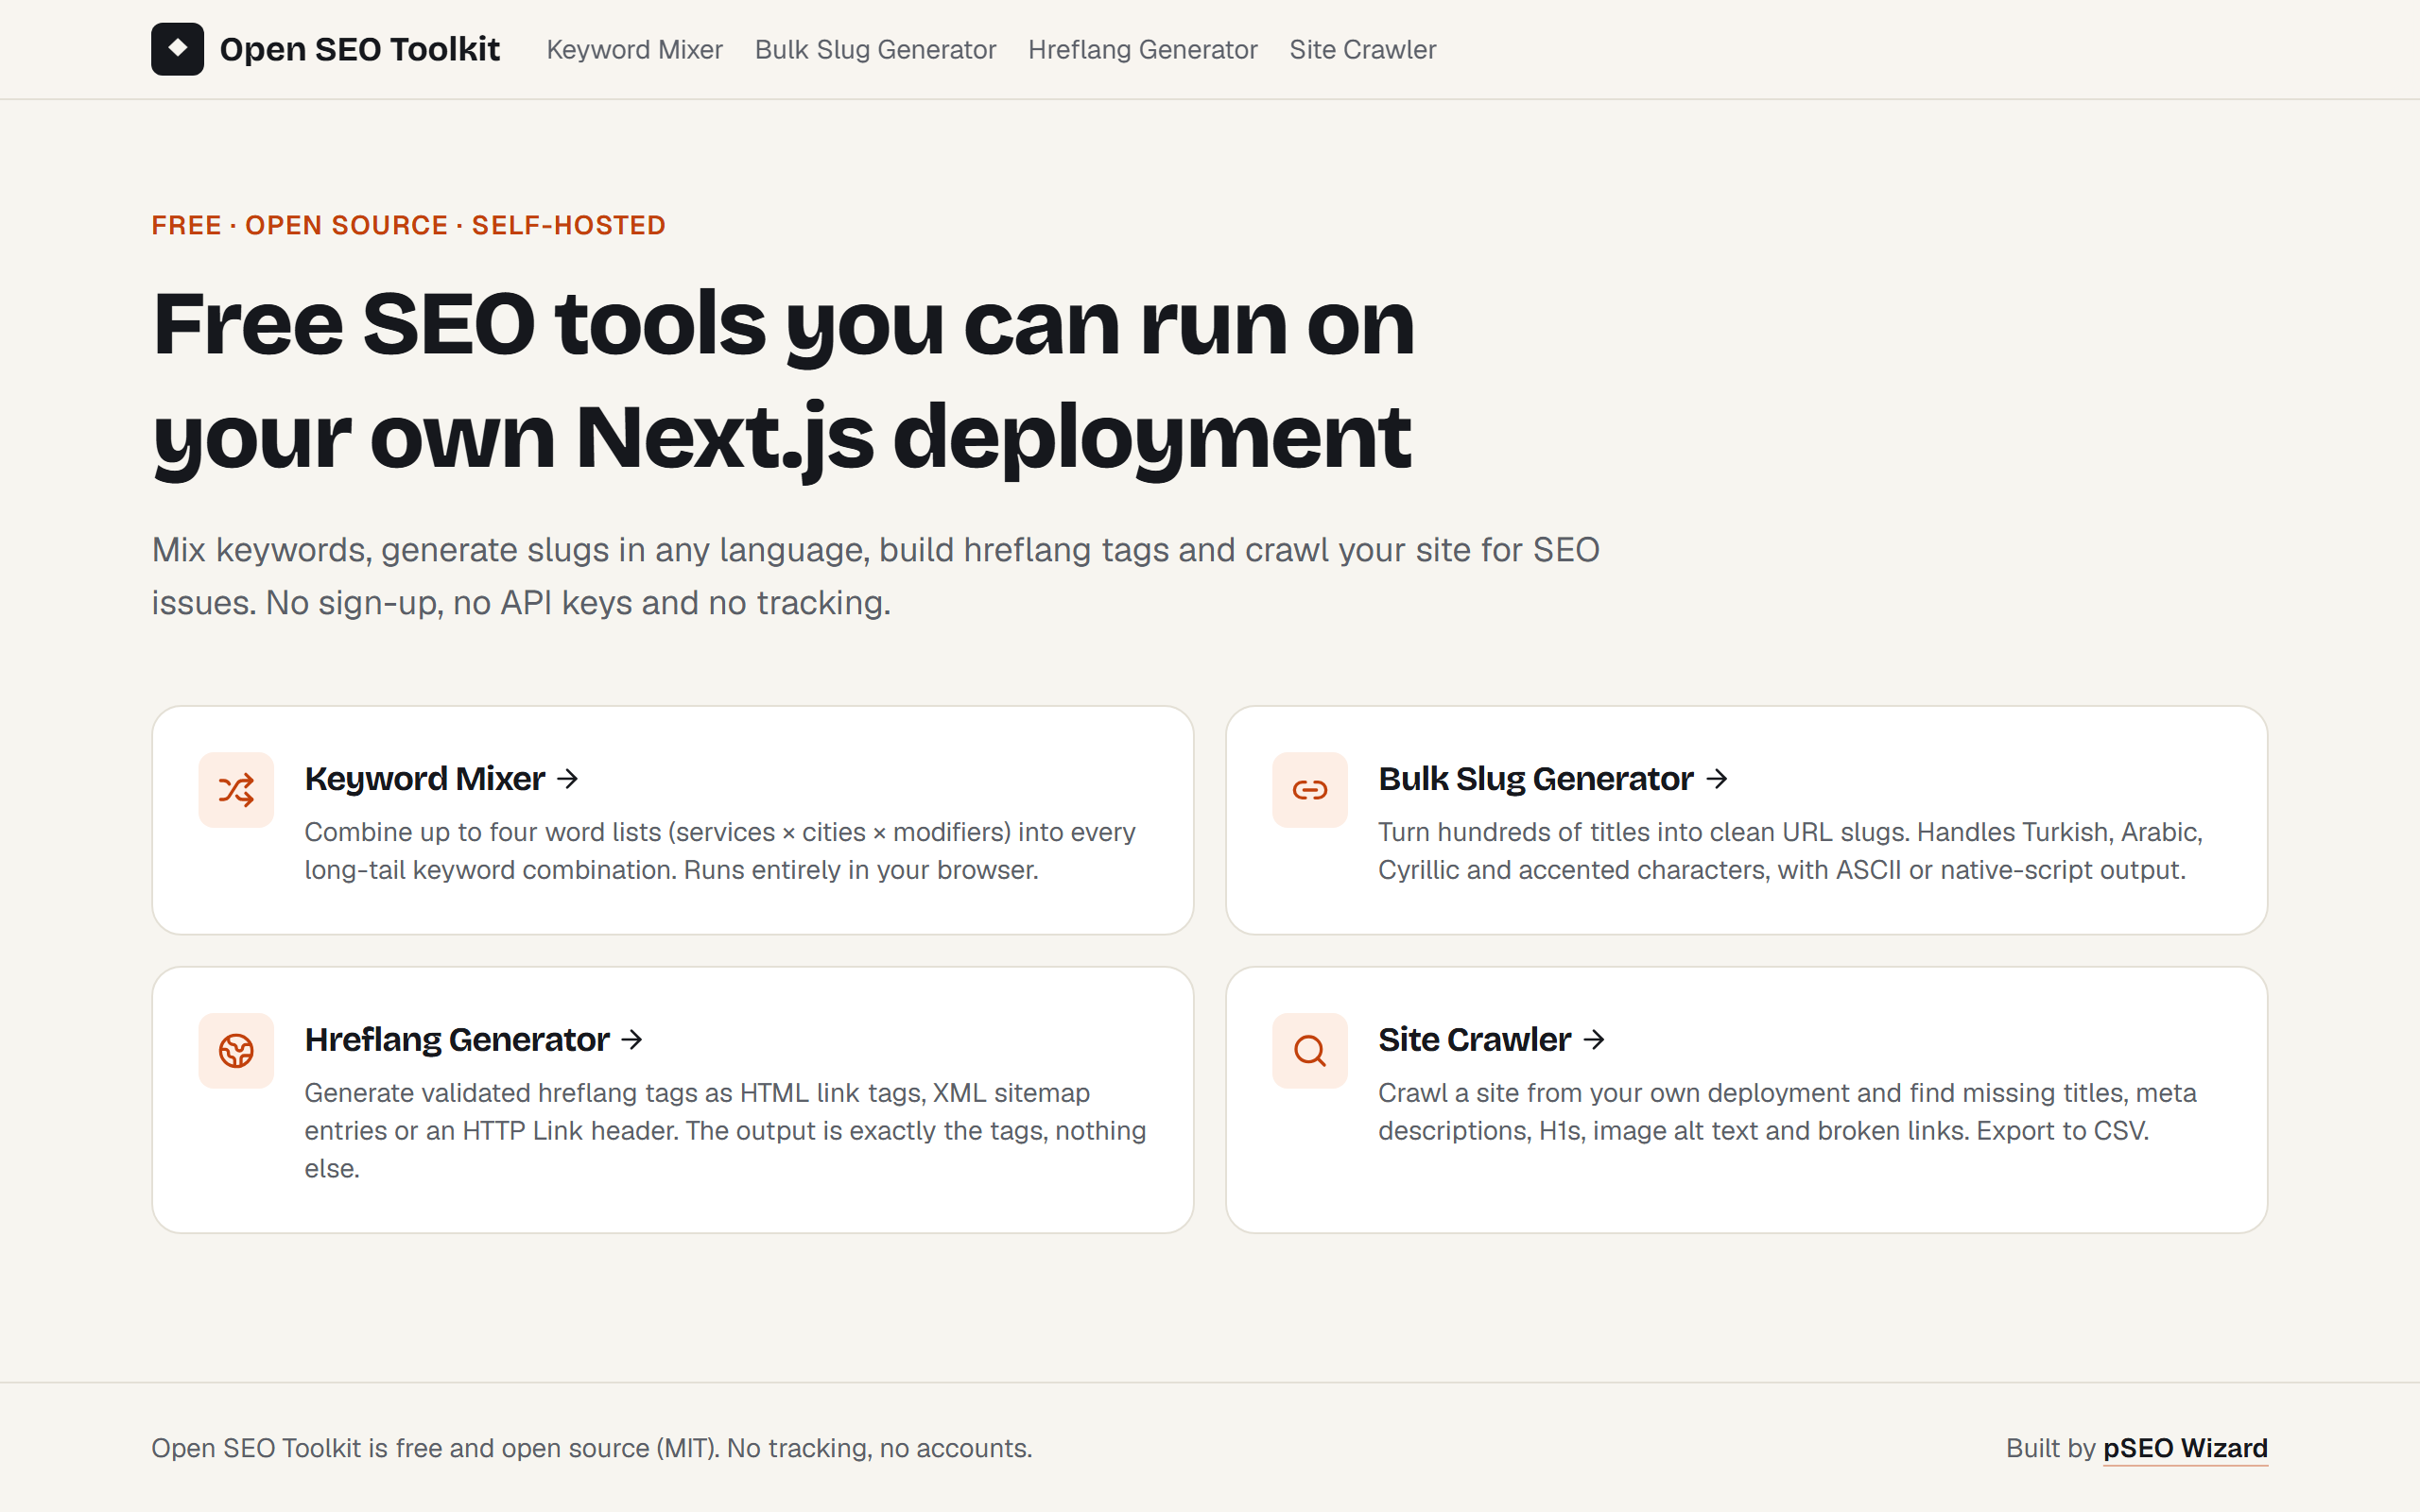Open Bulk Slug Generator in the top navigation

pyautogui.click(x=875, y=50)
